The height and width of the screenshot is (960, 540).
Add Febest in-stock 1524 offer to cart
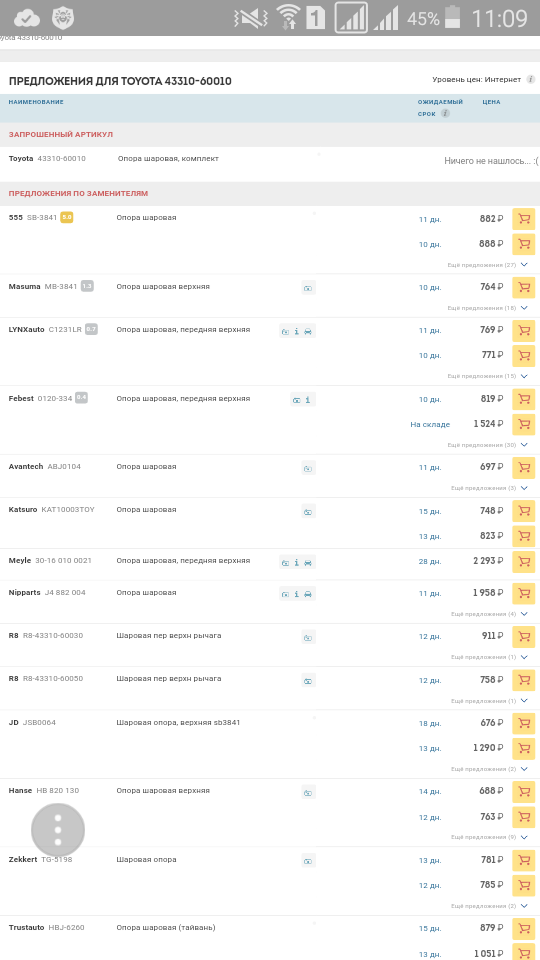[523, 424]
